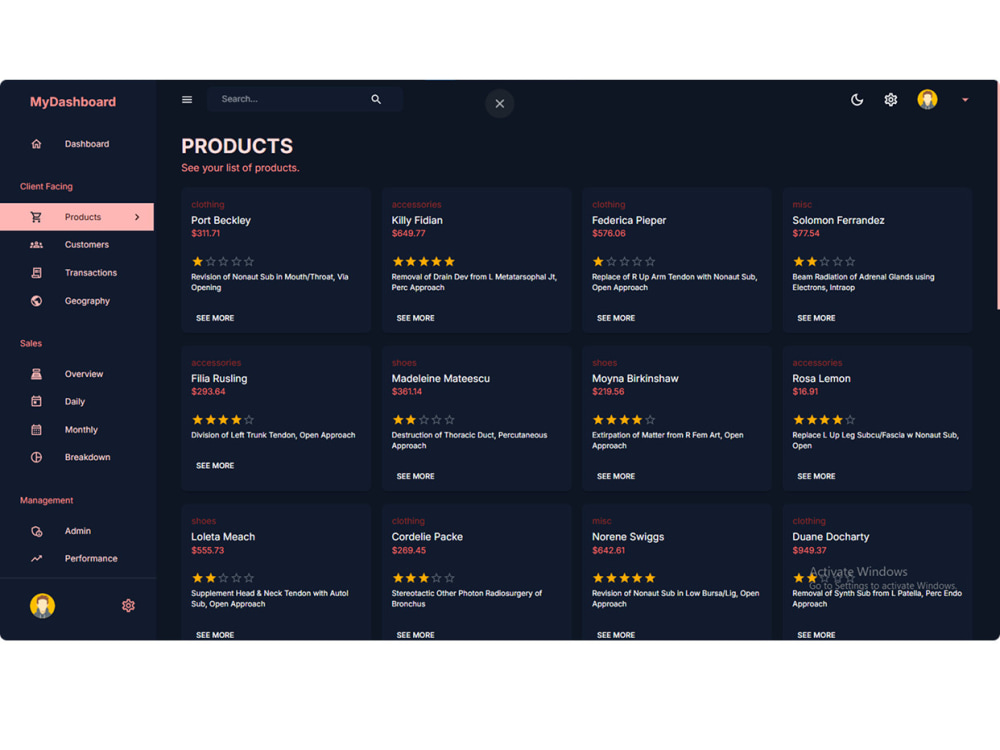Viewport: 1000px width, 750px height.
Task: Click the MyDashboard logo text
Action: point(73,102)
